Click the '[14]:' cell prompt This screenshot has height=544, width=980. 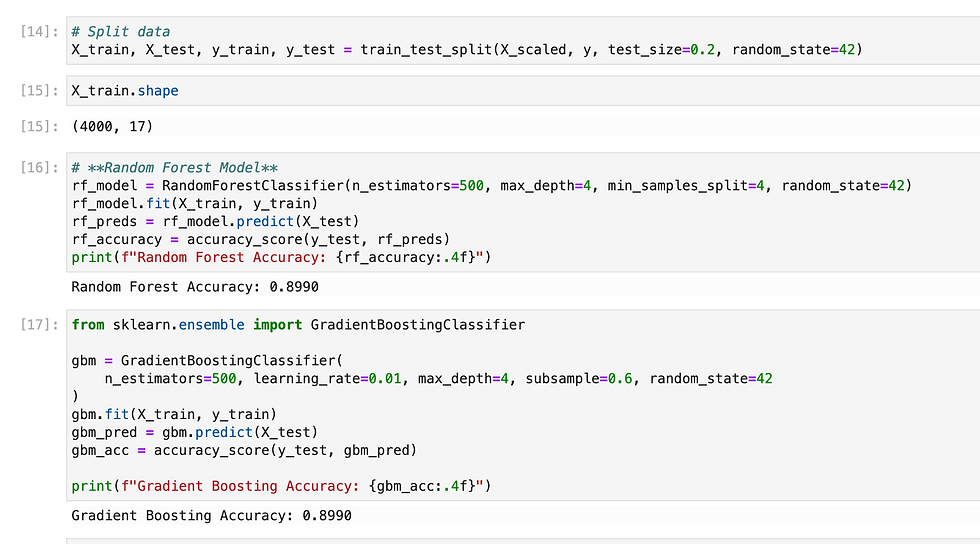39,31
